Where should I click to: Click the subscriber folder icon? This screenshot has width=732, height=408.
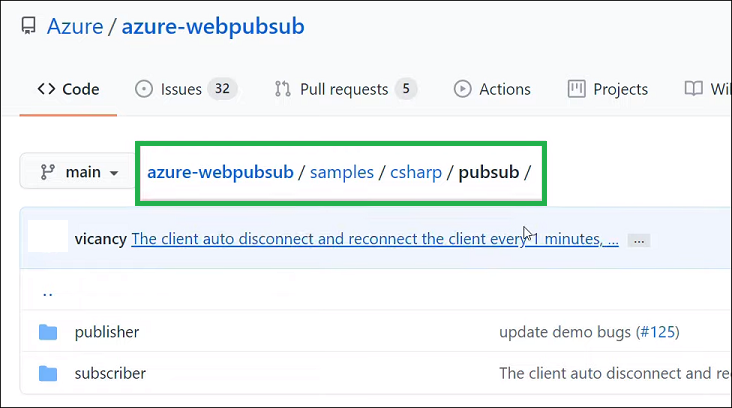point(48,374)
